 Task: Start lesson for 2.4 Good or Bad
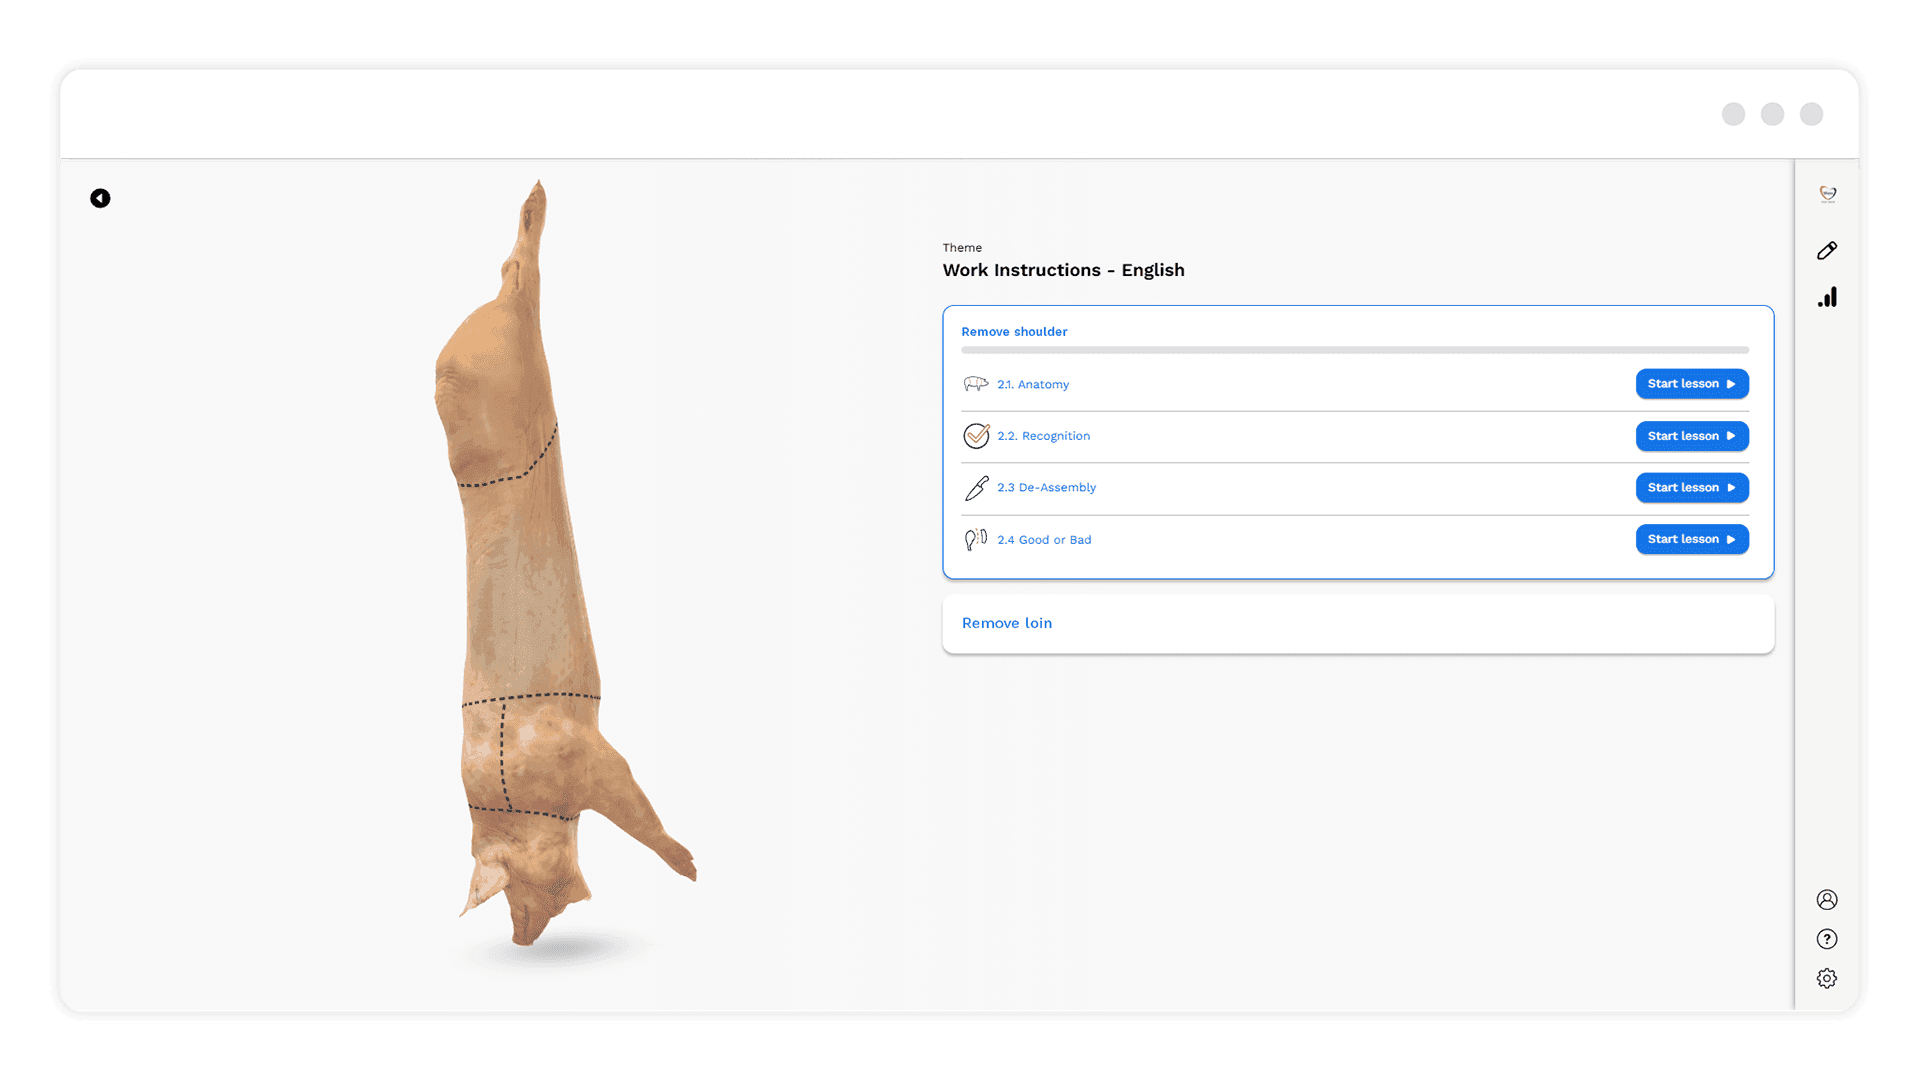point(1691,539)
